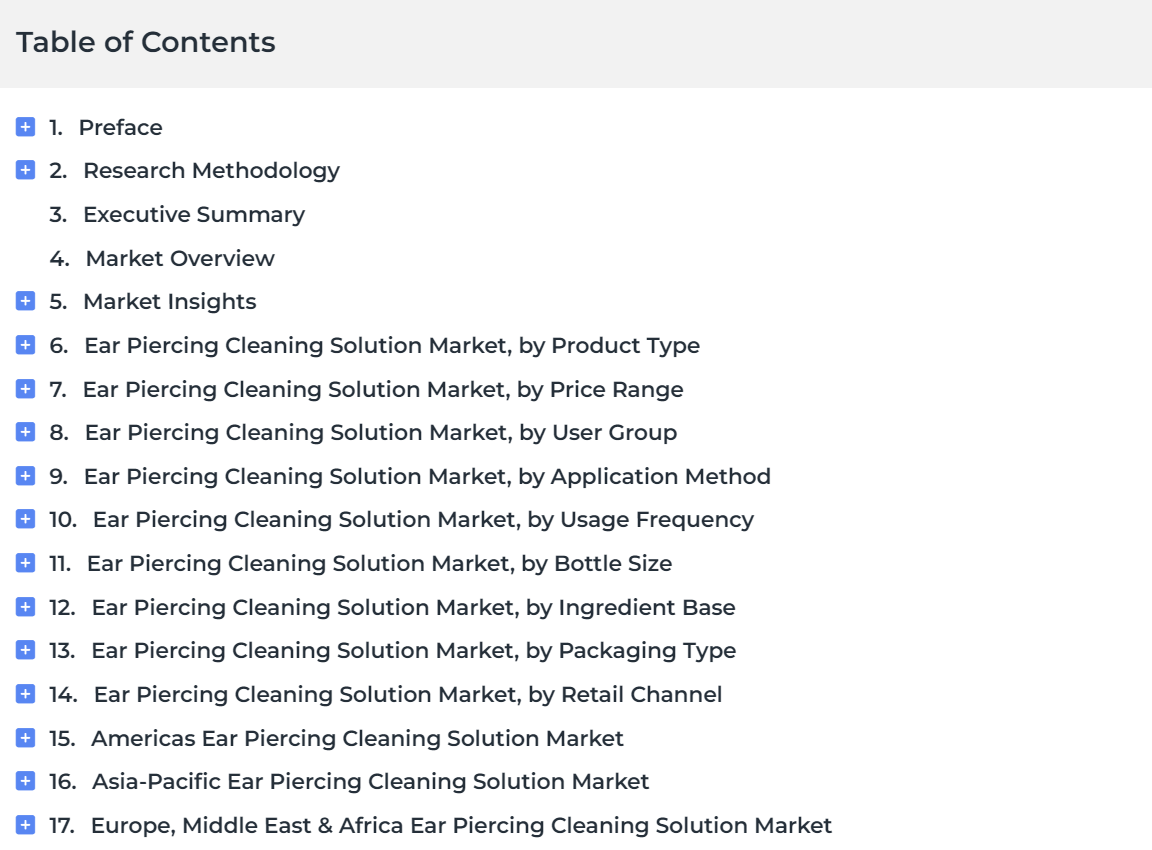Open the Market Overview entry
Viewport: 1152px width, 850px height.
[x=180, y=259]
